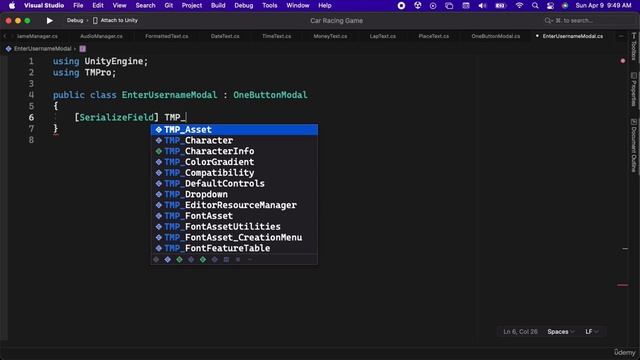Switch to LapText.cs tab

[x=382, y=36]
